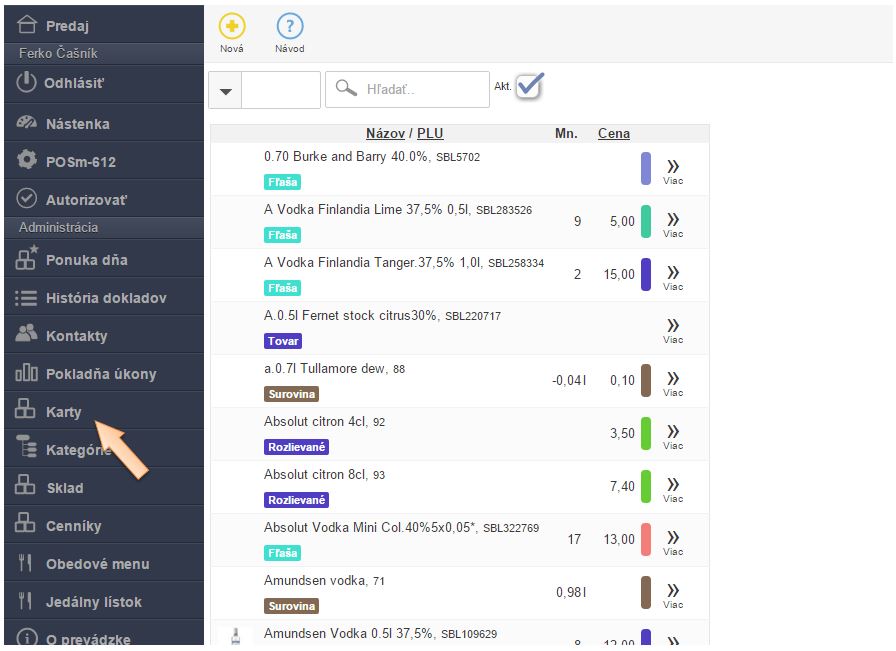Viewport: 896px width, 651px height.
Task: Click the Predaj home icon
Action: [27, 26]
